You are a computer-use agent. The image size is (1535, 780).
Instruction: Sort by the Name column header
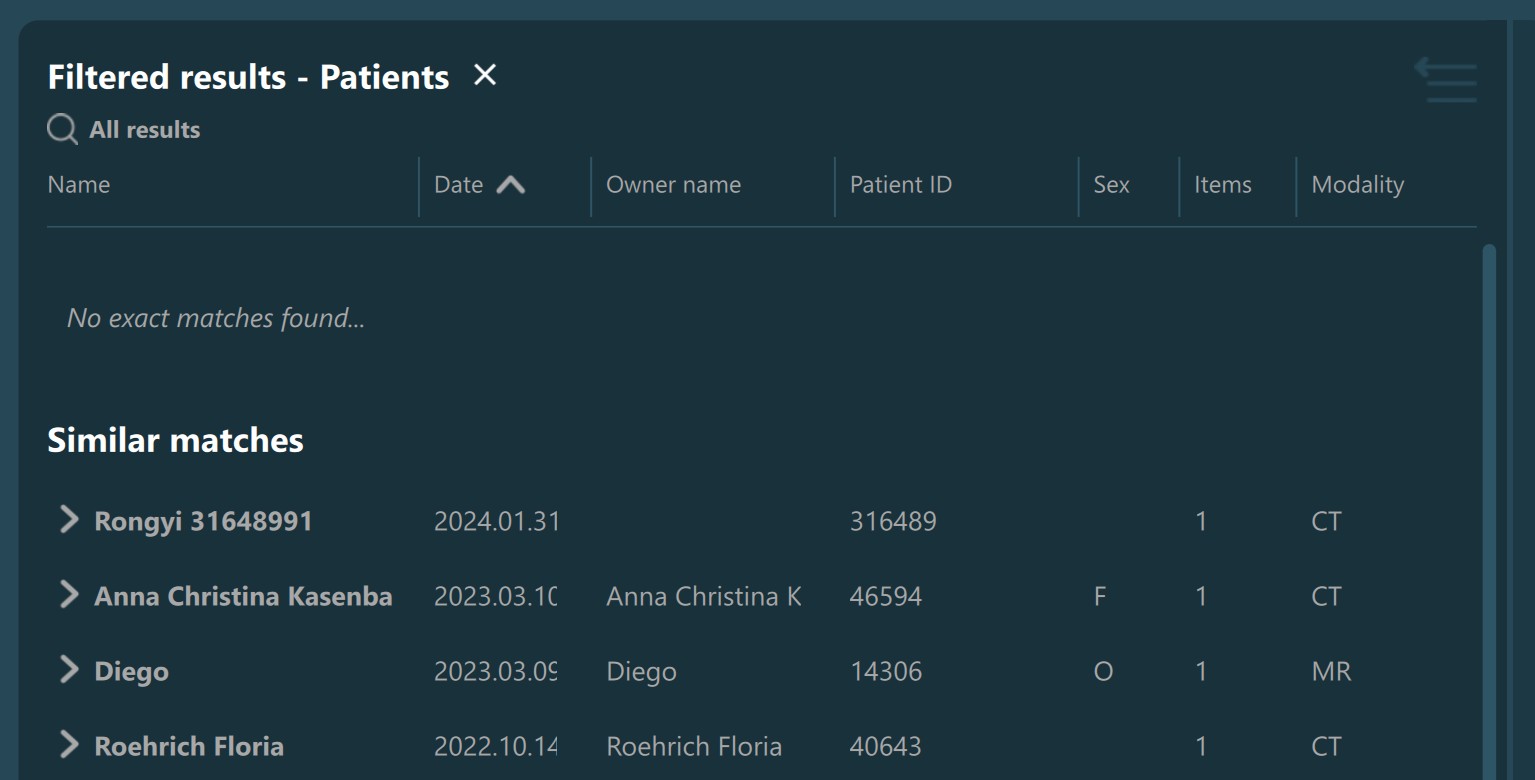[79, 185]
